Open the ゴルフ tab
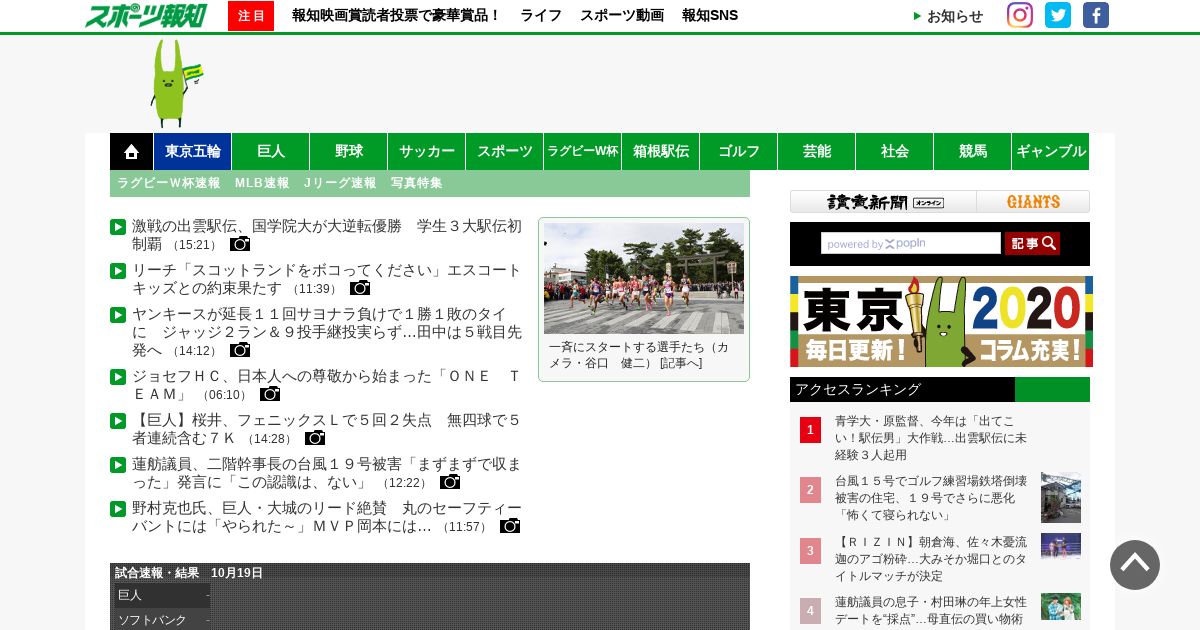The image size is (1200, 630). (739, 151)
